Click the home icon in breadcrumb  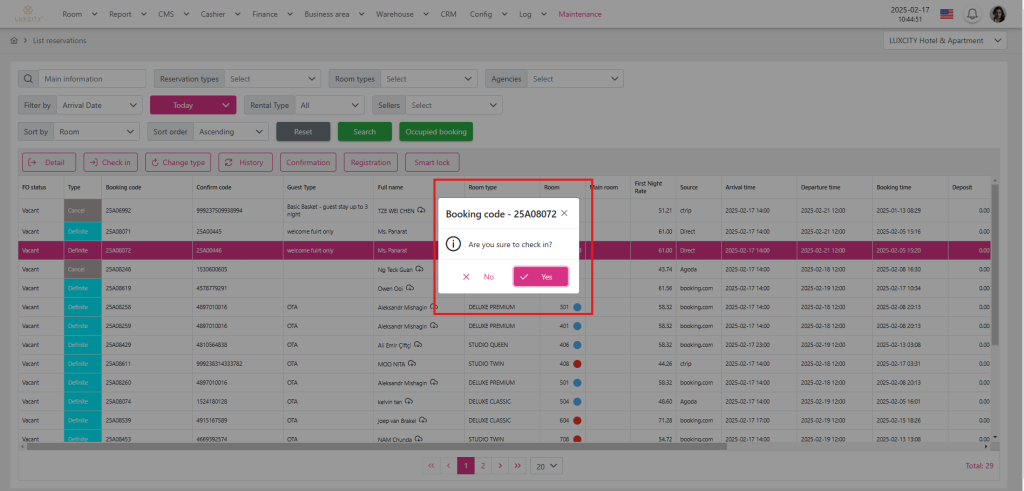pos(14,41)
